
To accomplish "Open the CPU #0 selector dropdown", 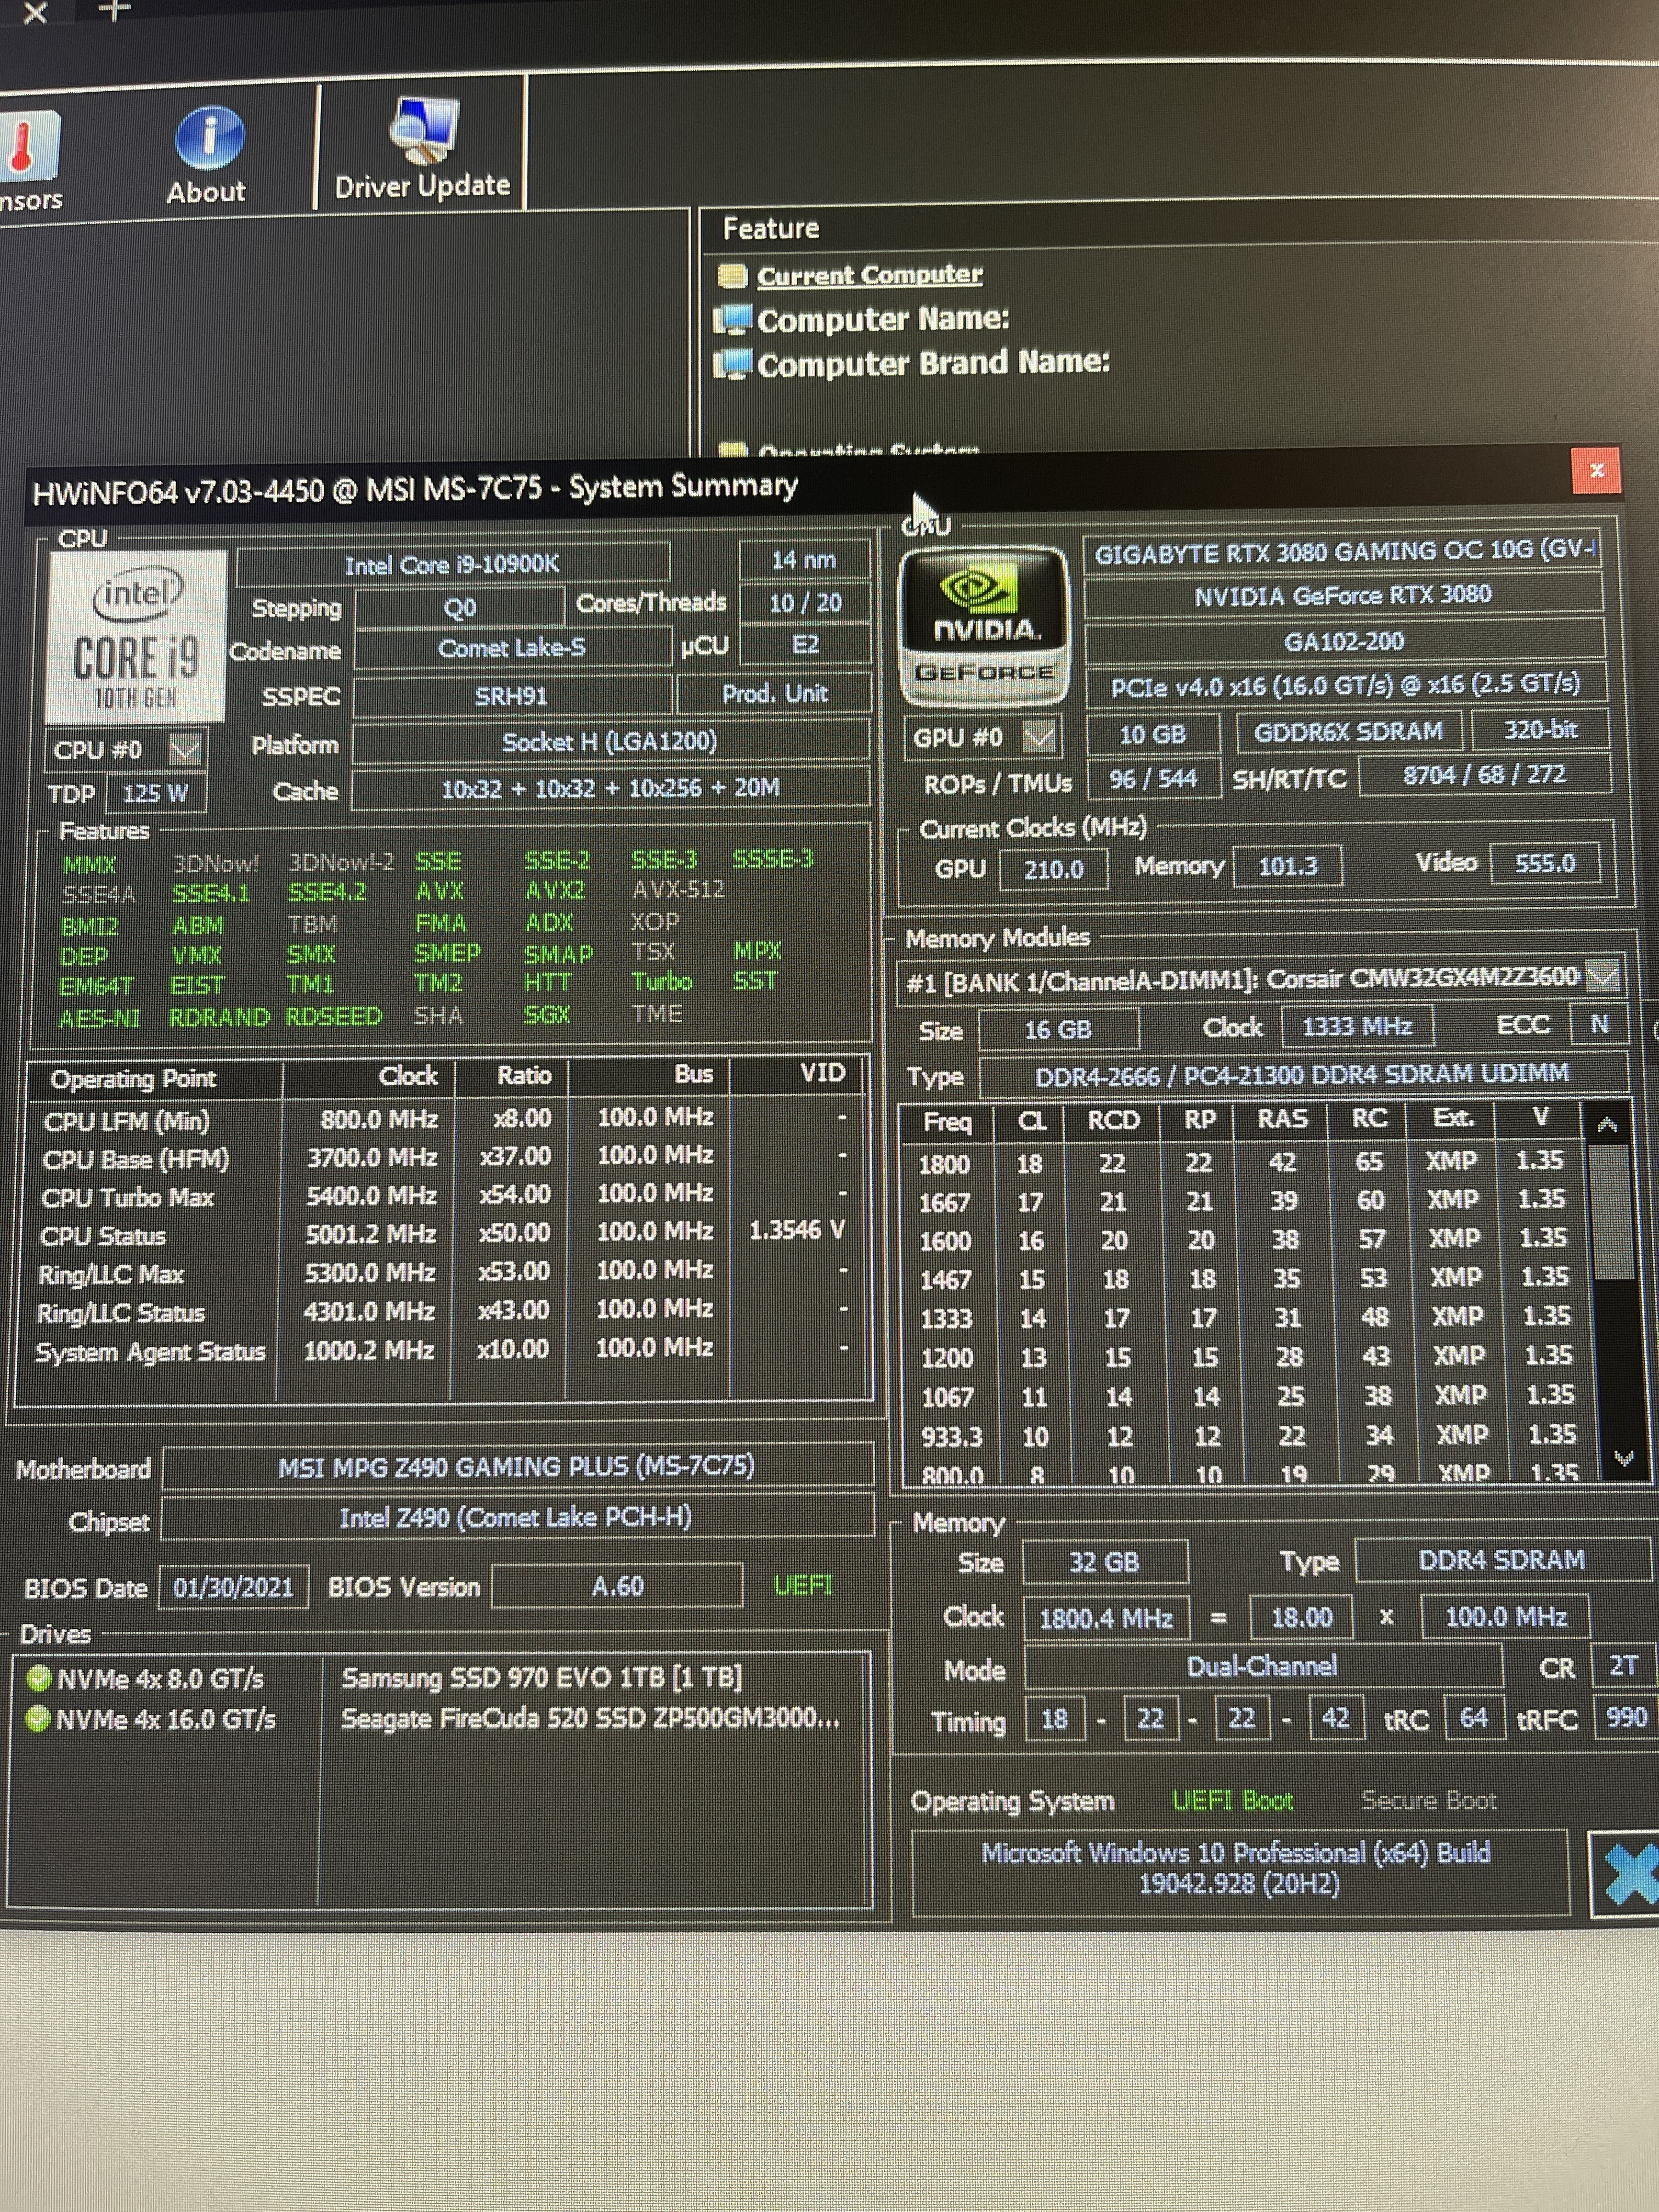I will point(185,749).
